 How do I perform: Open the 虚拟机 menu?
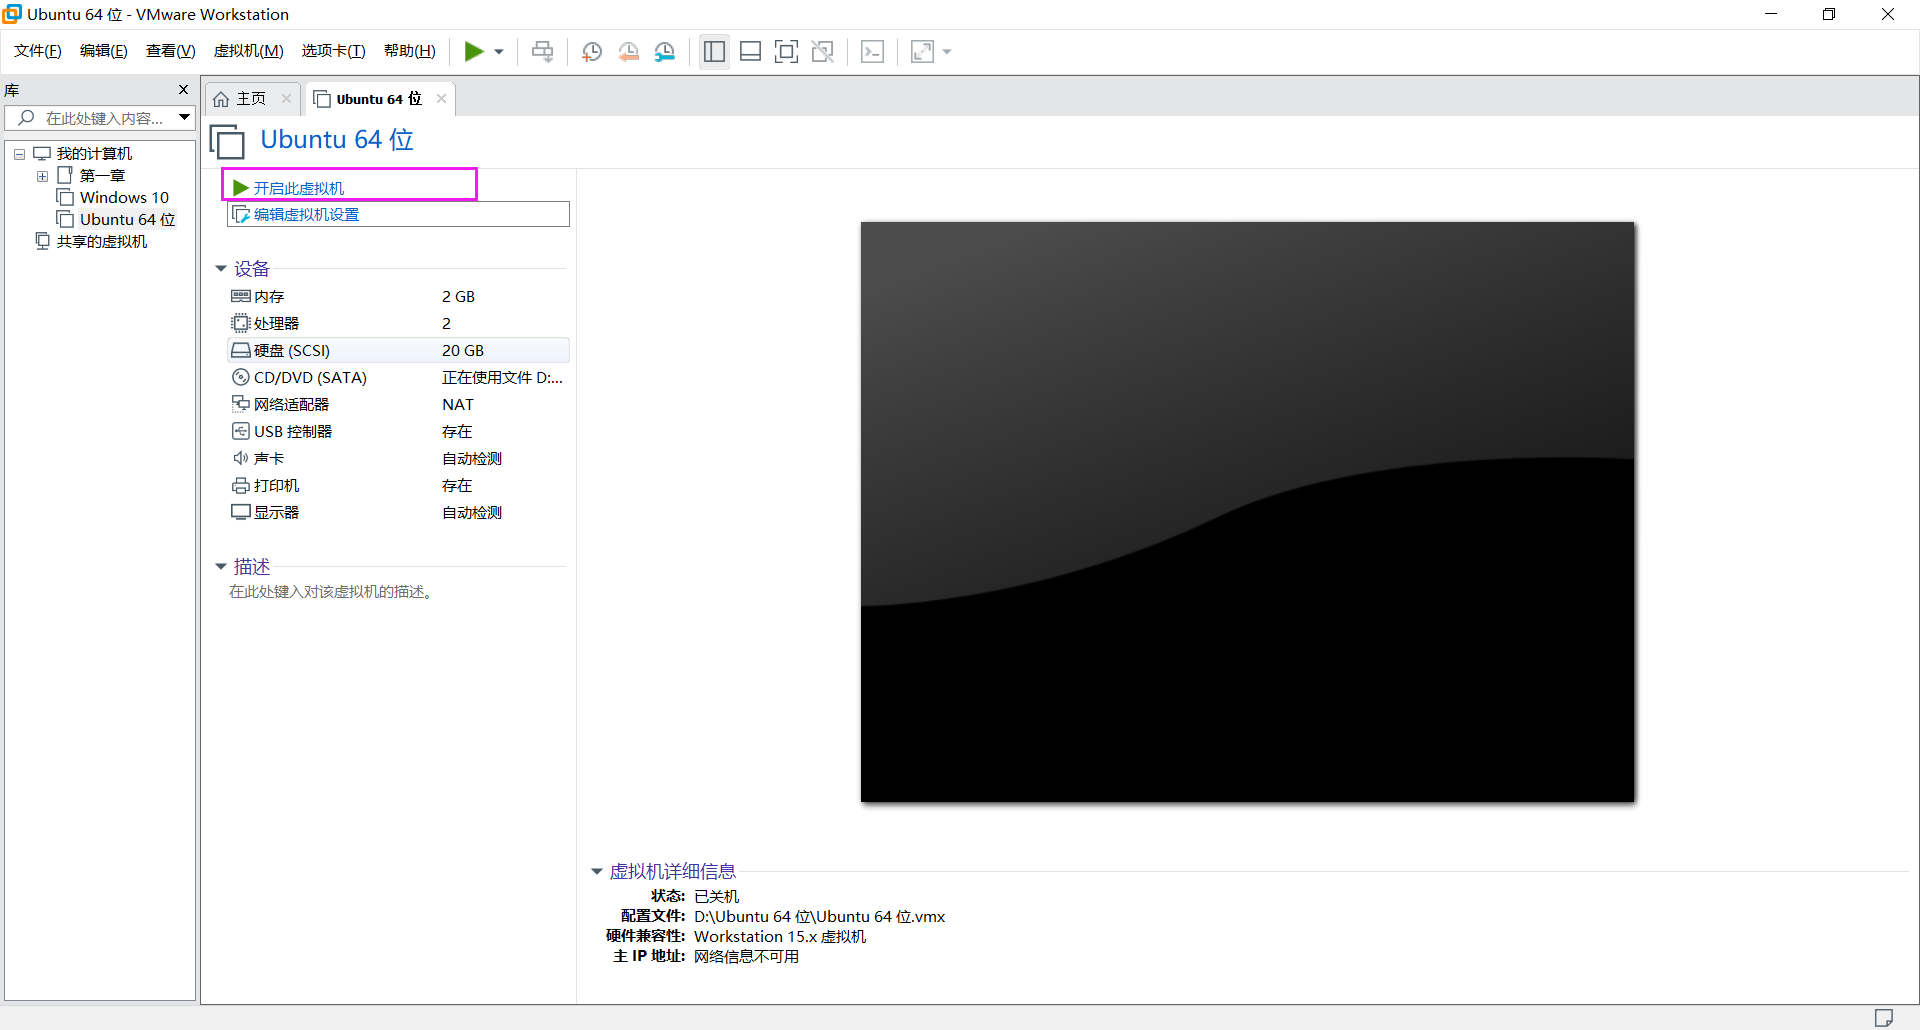tap(248, 50)
